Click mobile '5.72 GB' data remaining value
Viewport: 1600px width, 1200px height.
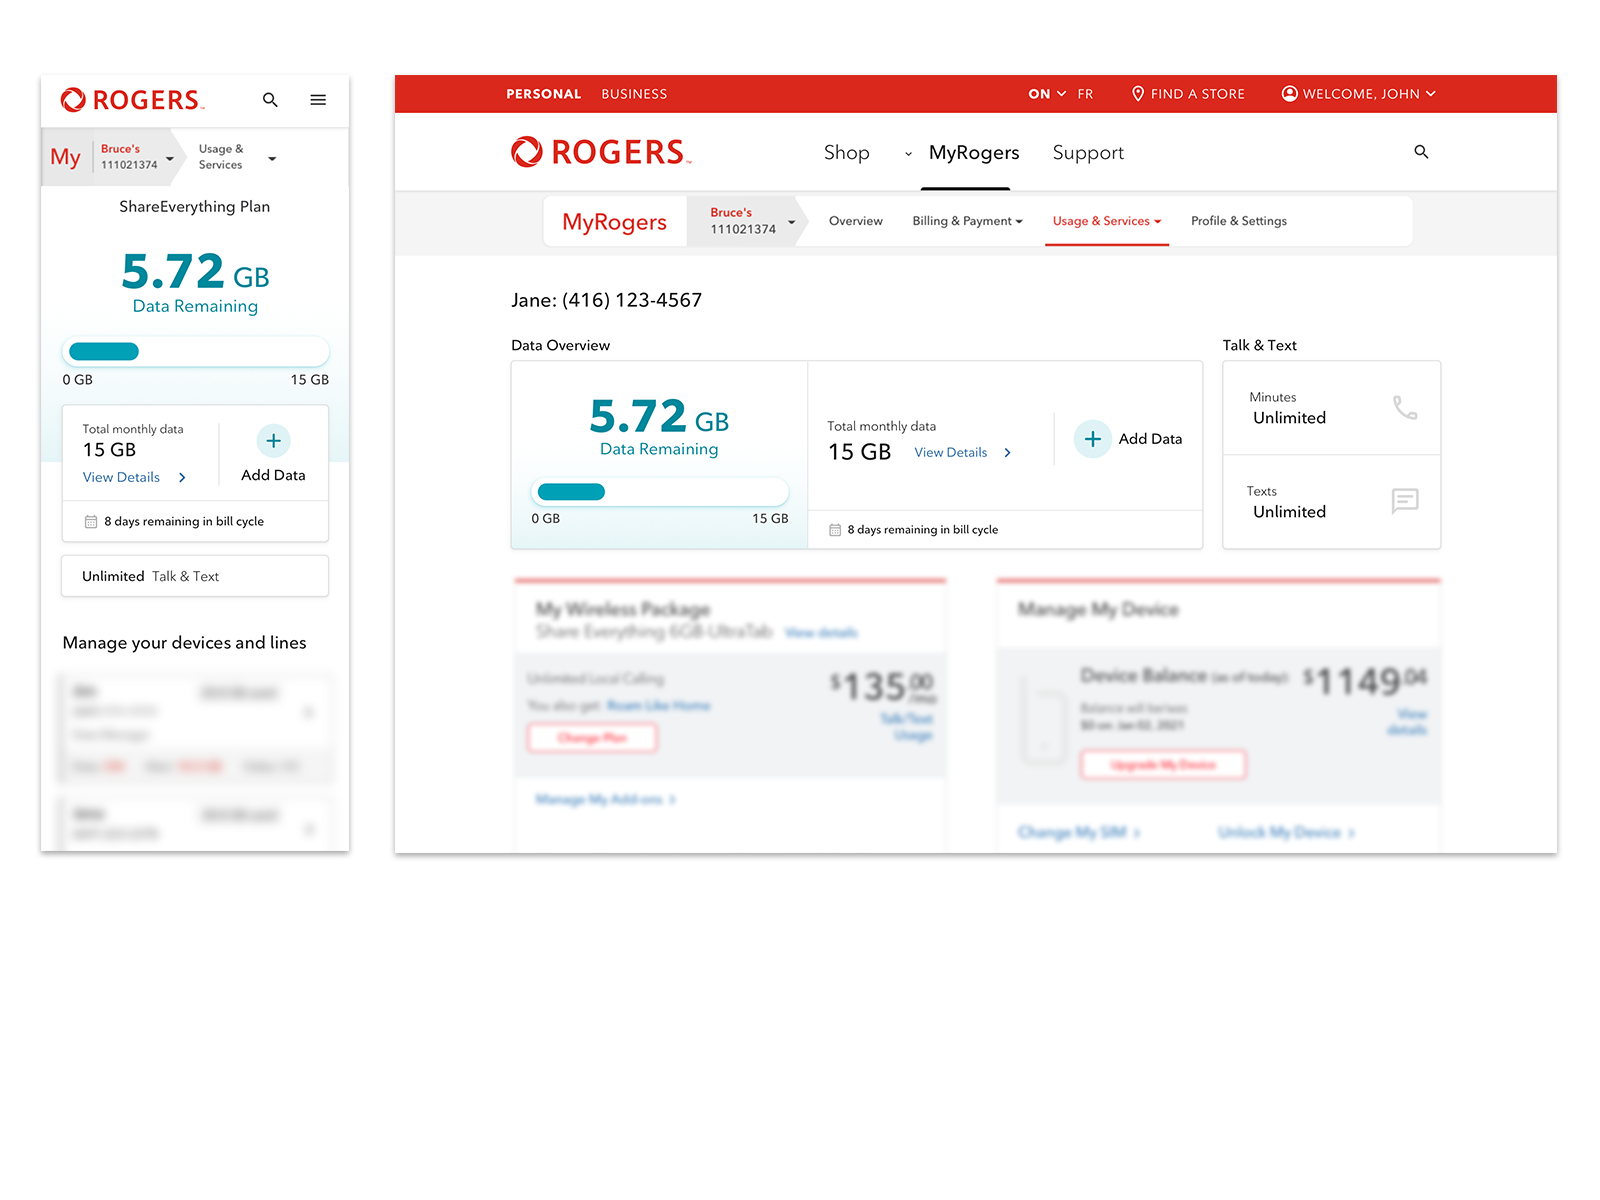coord(195,271)
